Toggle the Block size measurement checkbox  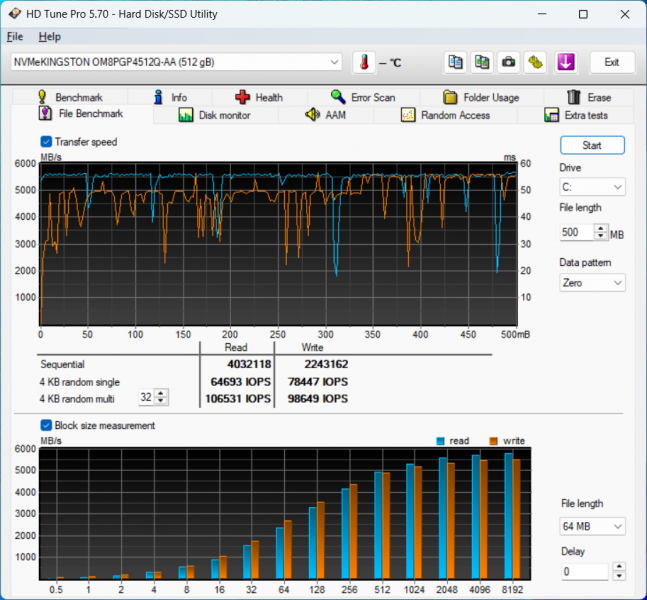47,425
